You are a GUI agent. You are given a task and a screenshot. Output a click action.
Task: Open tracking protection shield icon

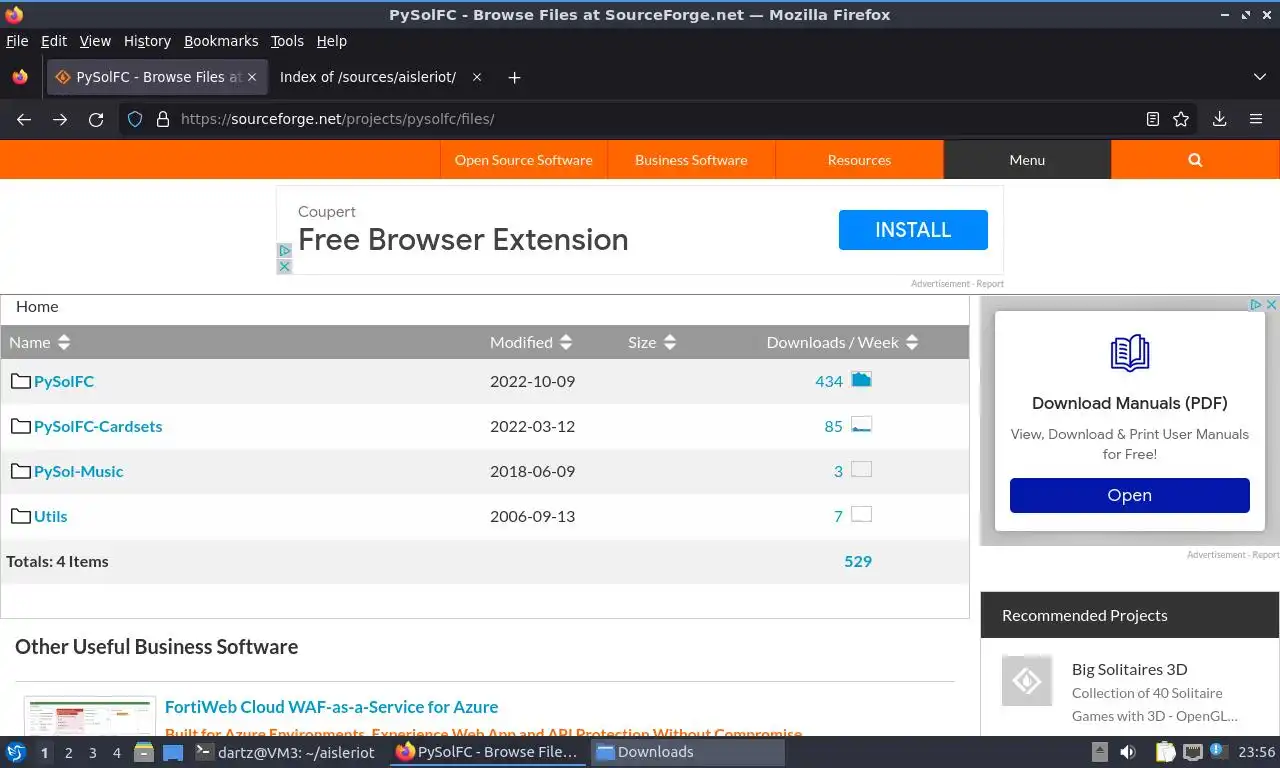click(135, 119)
